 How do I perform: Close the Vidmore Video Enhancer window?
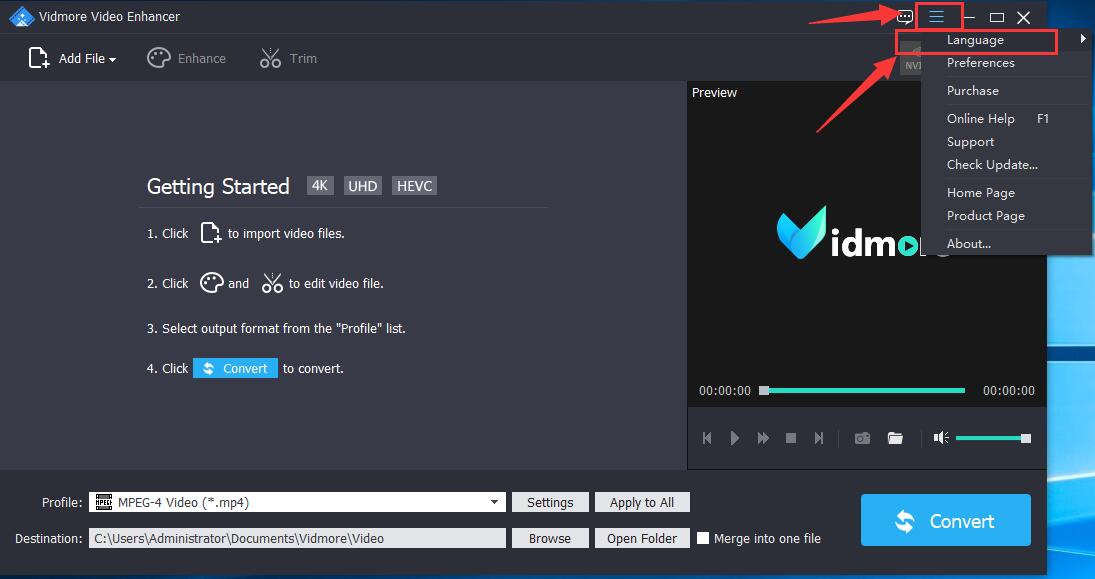point(1024,17)
